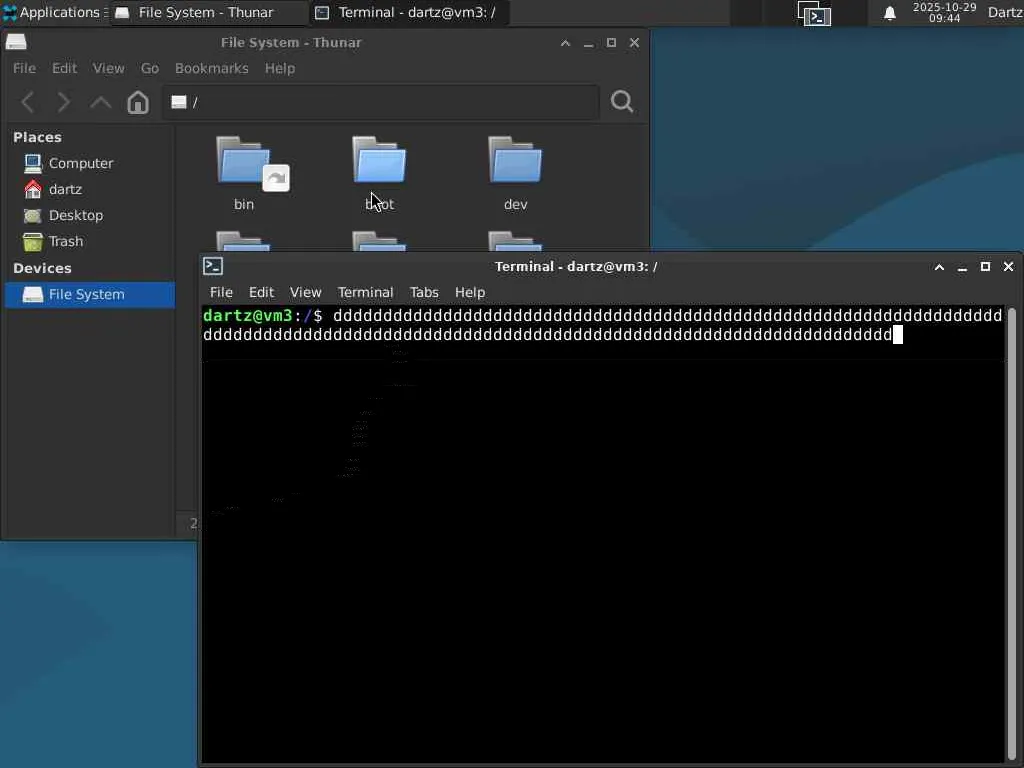Open Thunar Bookmarks menu
The image size is (1024, 768).
click(212, 68)
